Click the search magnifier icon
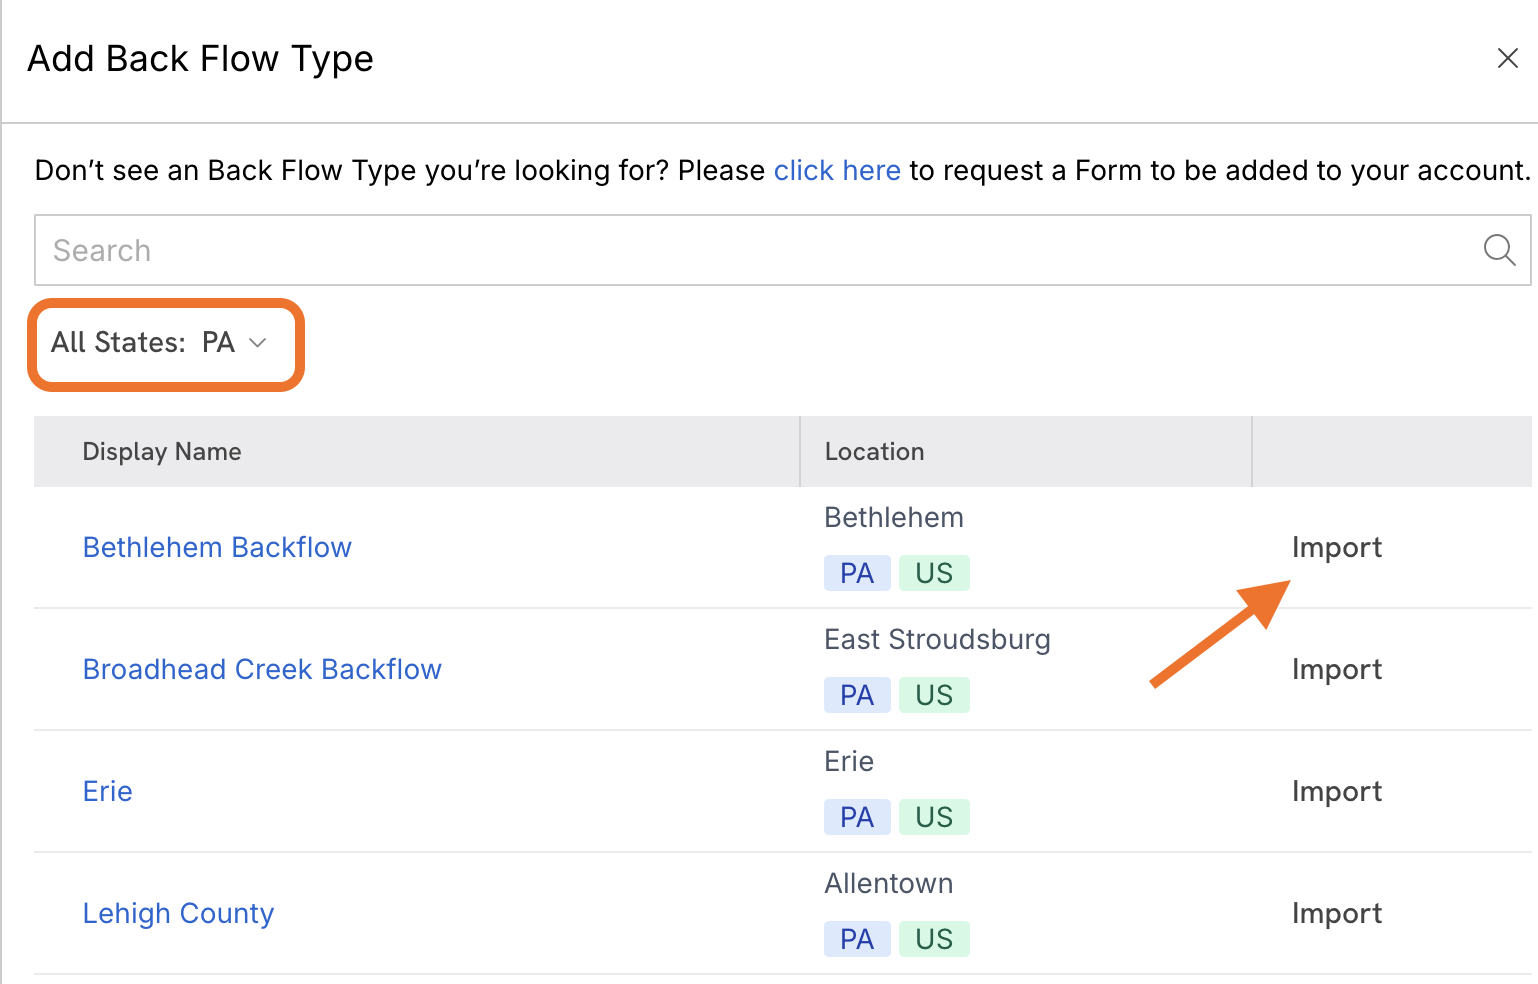The image size is (1538, 984). [1499, 250]
